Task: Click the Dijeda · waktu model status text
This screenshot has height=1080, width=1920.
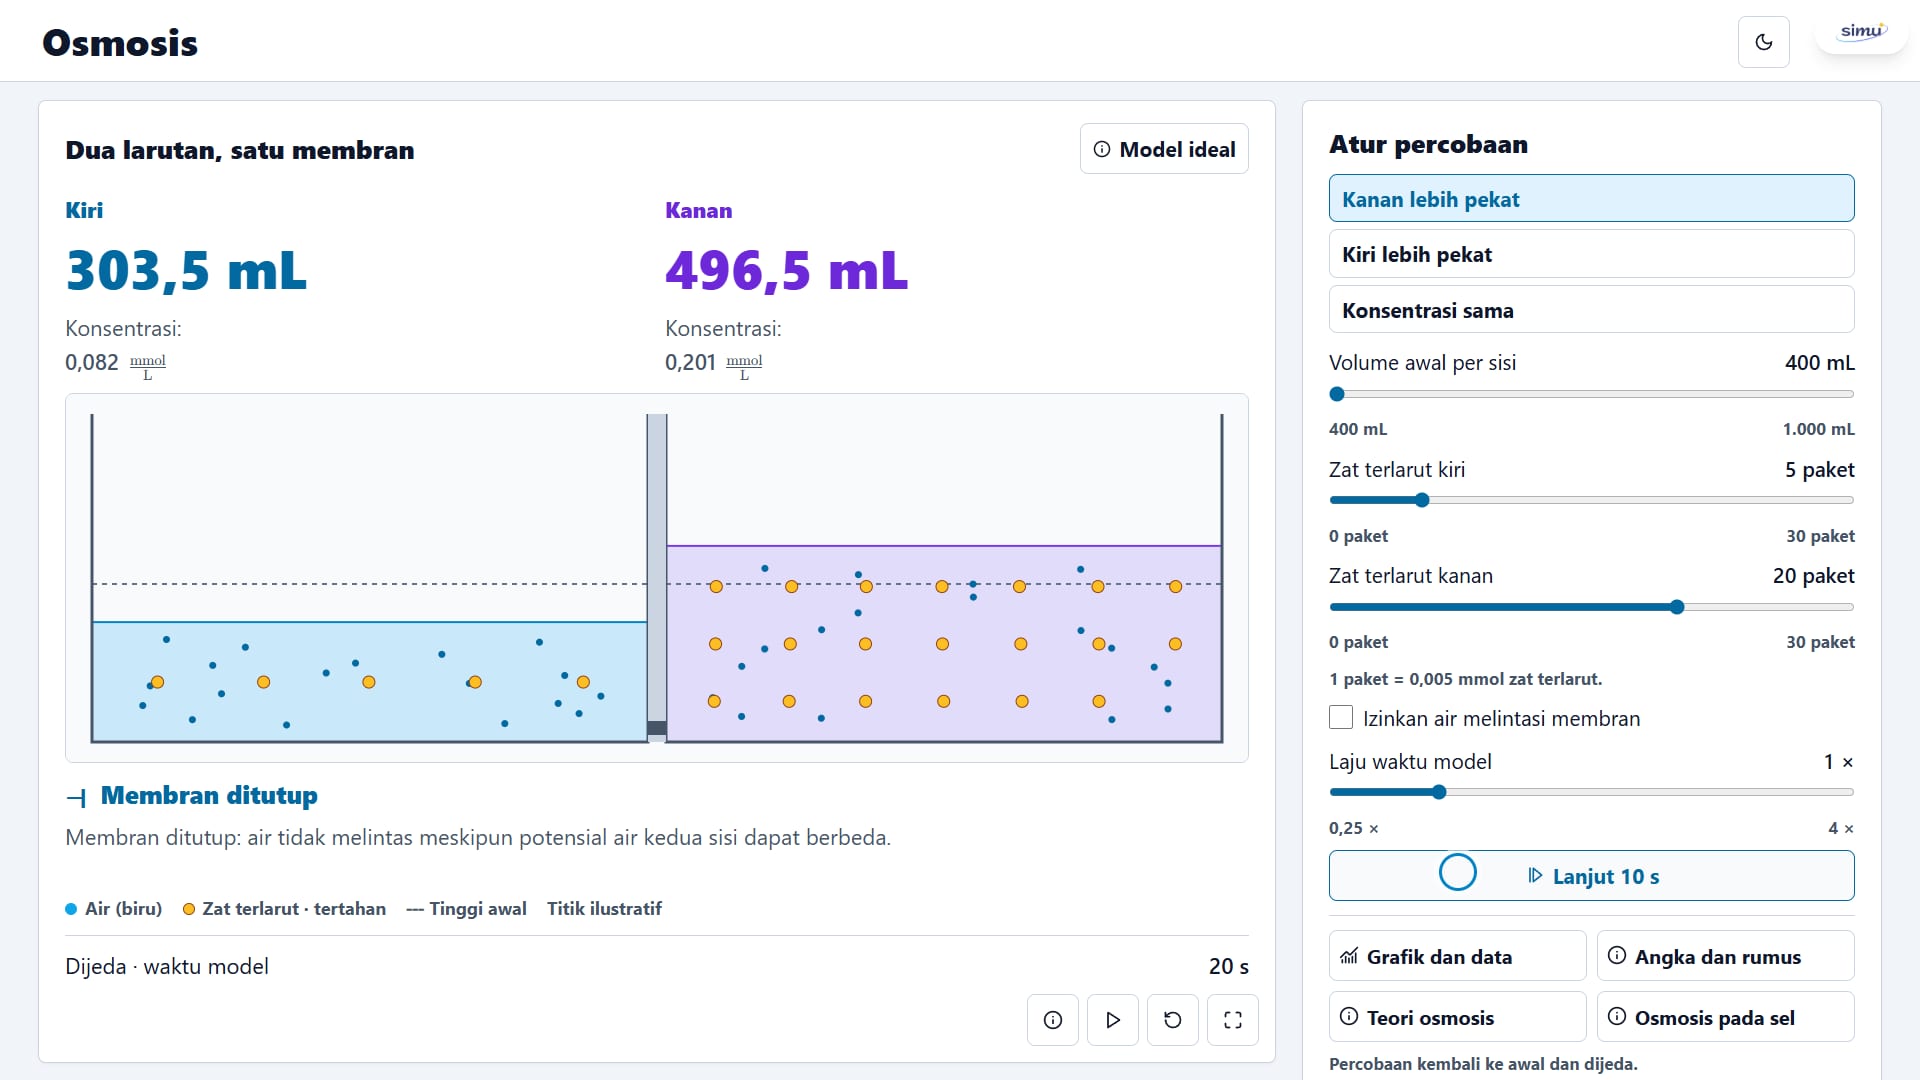Action: pyautogui.click(x=167, y=966)
